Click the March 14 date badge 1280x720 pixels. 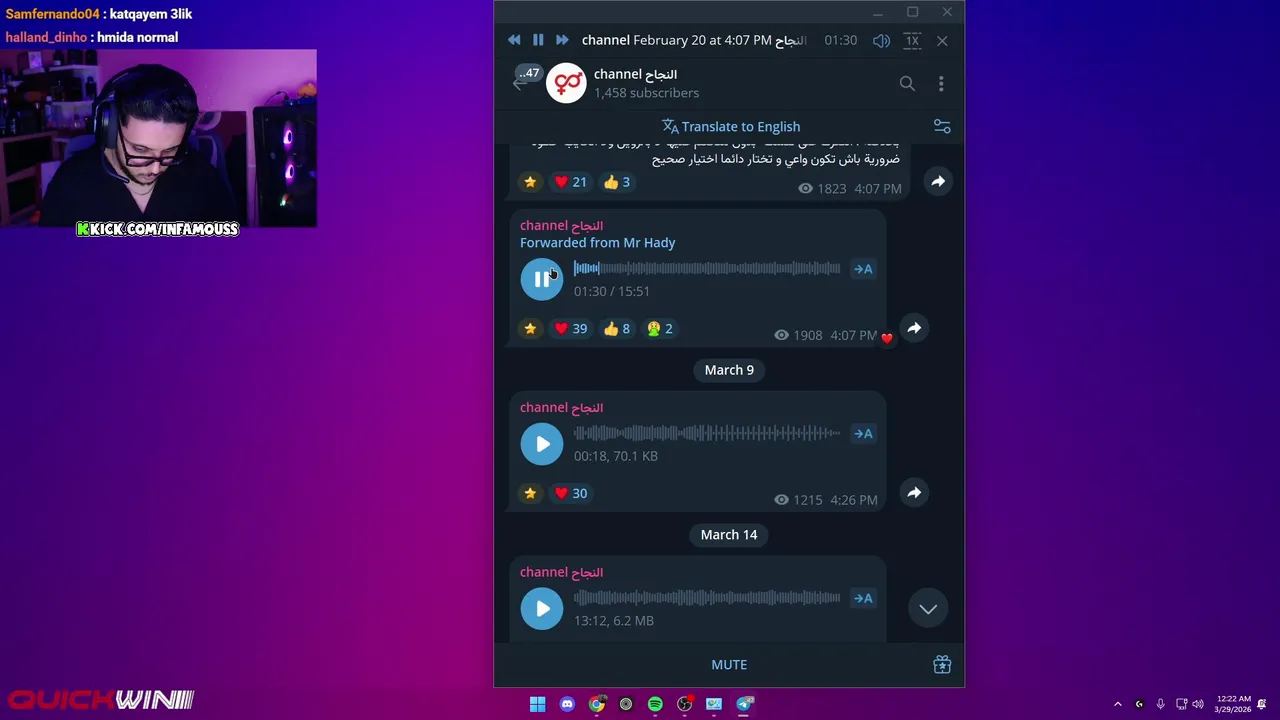coord(729,535)
